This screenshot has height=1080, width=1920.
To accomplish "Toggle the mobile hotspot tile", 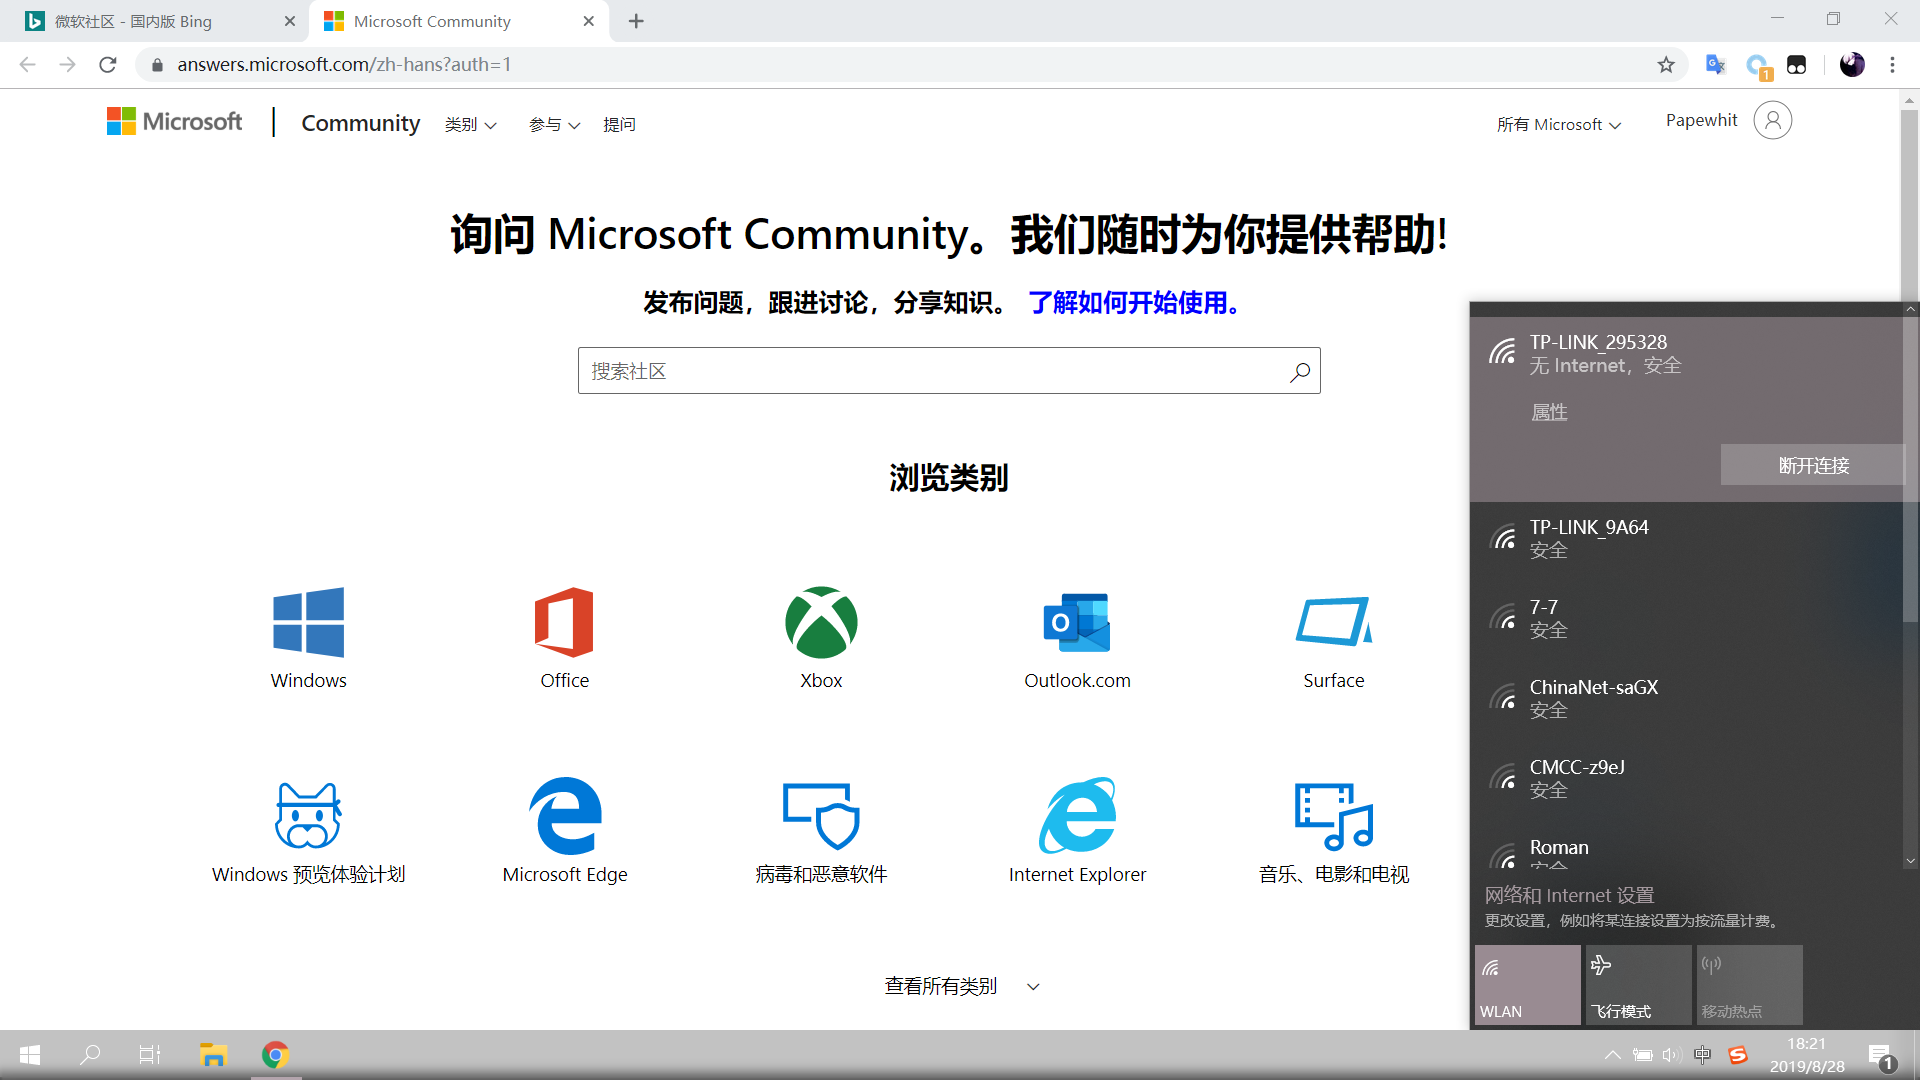I will click(x=1750, y=985).
